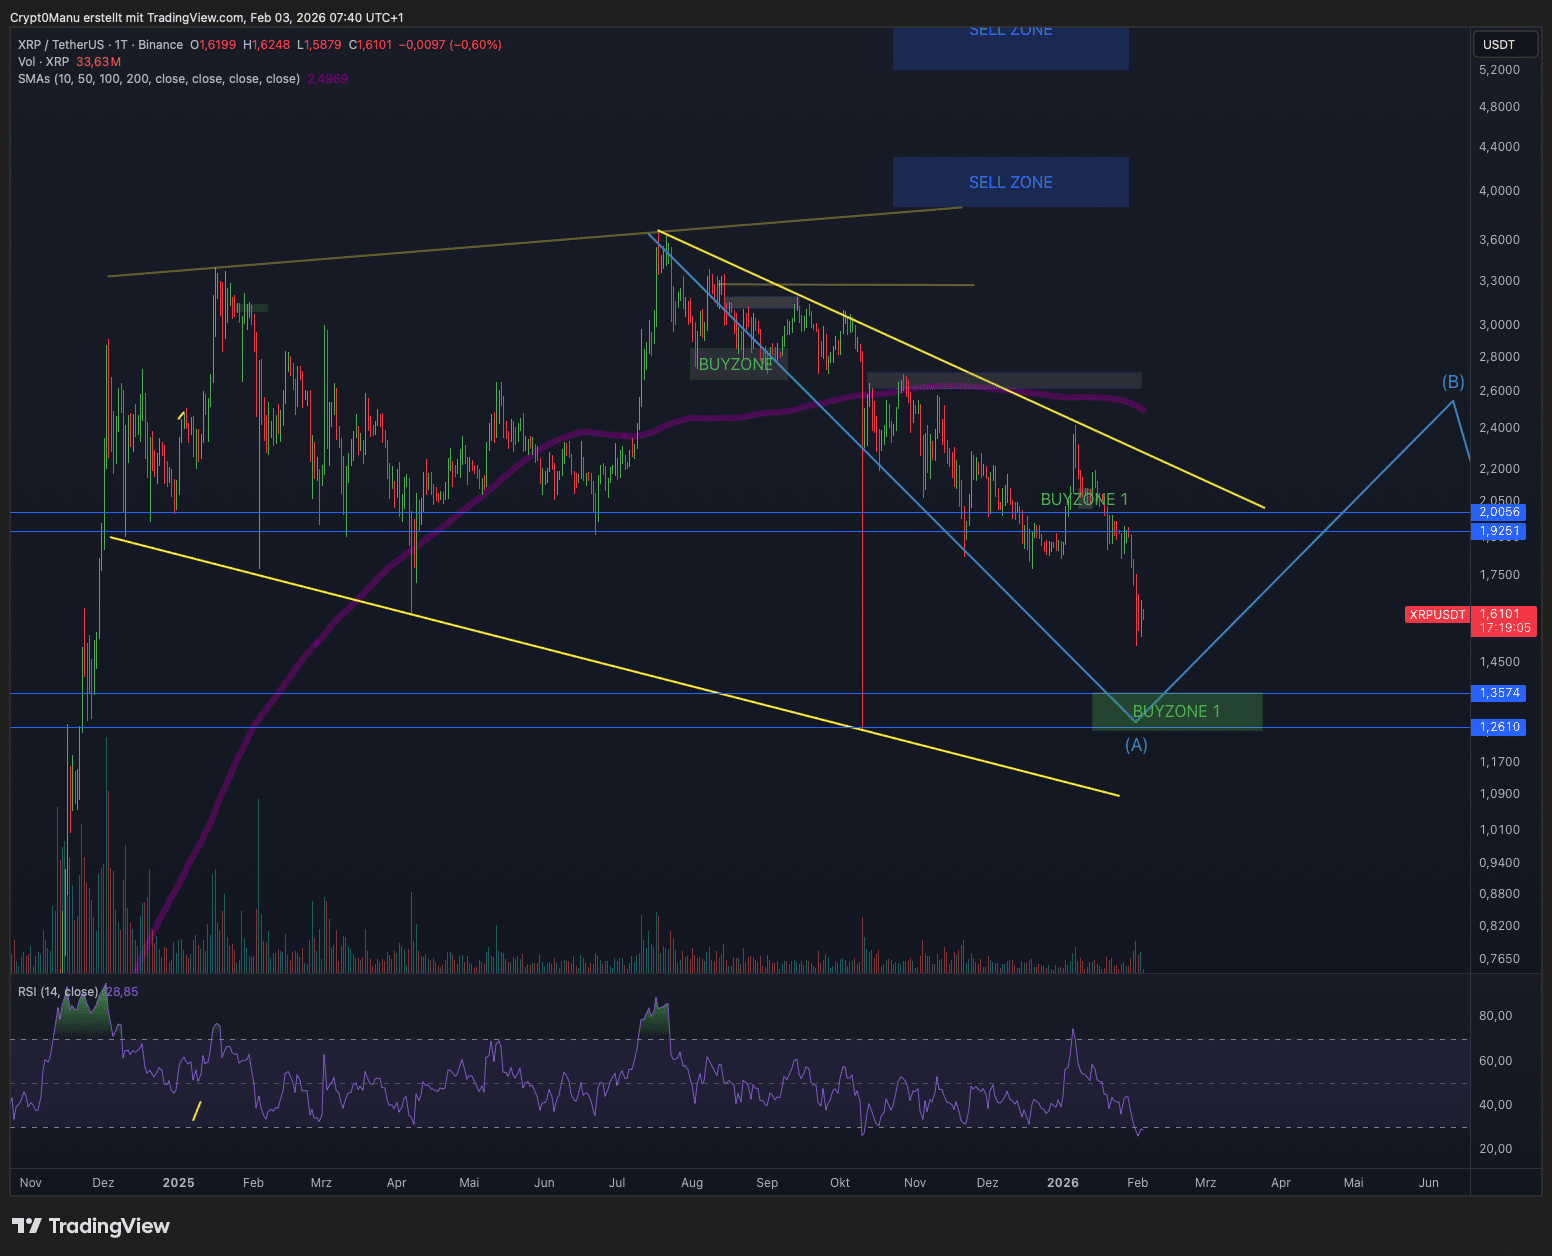The height and width of the screenshot is (1256, 1552).
Task: Select the SMAs indicator legend
Action: pos(158,79)
